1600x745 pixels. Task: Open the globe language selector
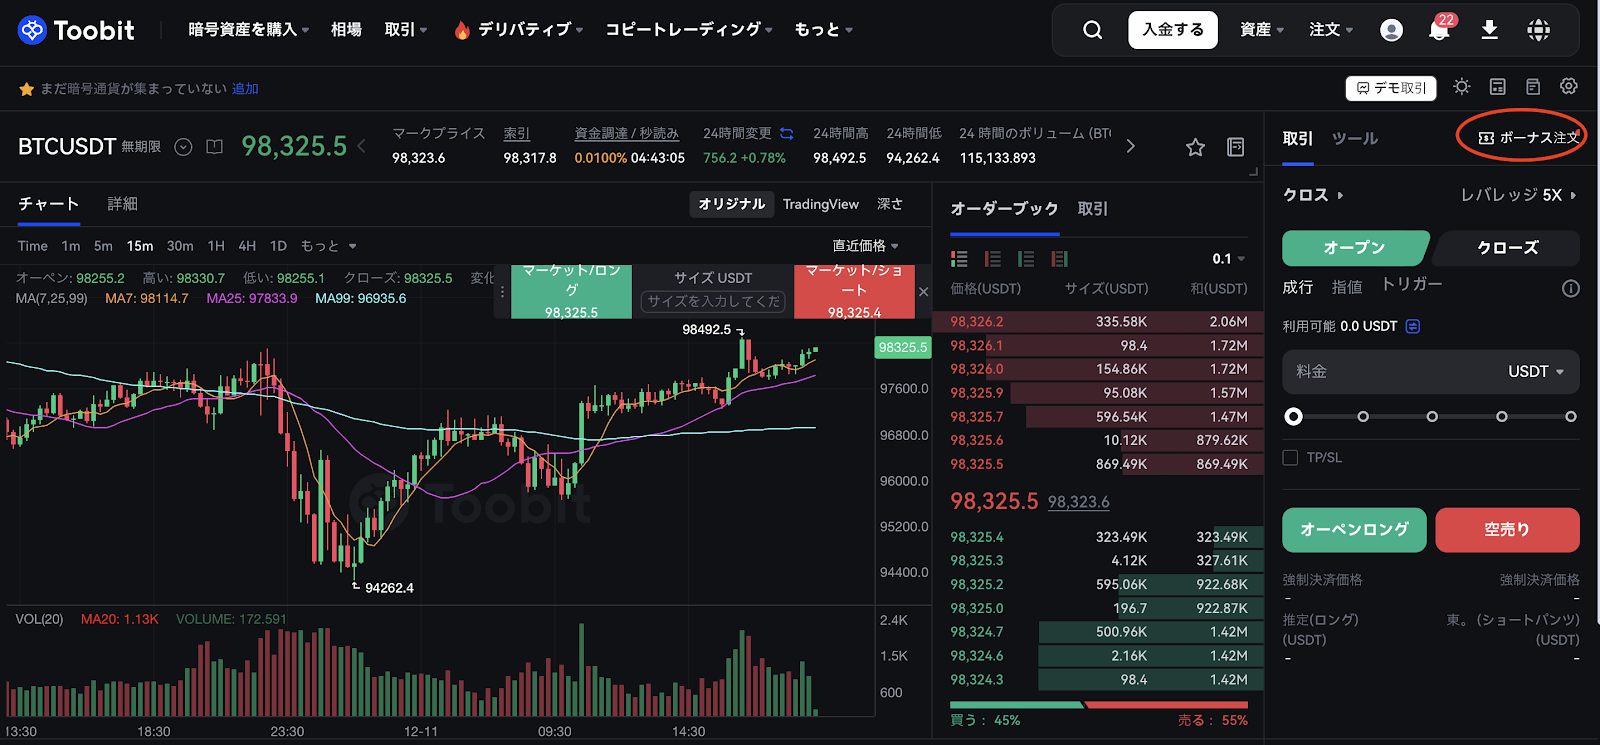[1539, 30]
